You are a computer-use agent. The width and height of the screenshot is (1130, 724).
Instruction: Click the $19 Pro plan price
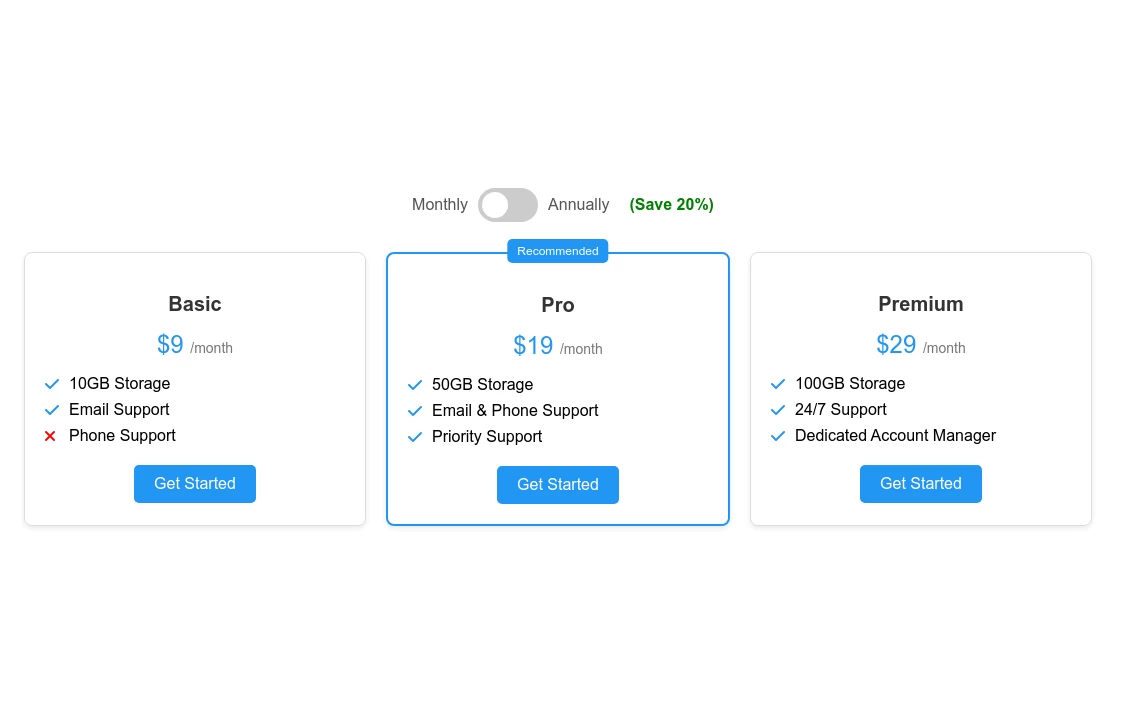coord(533,346)
